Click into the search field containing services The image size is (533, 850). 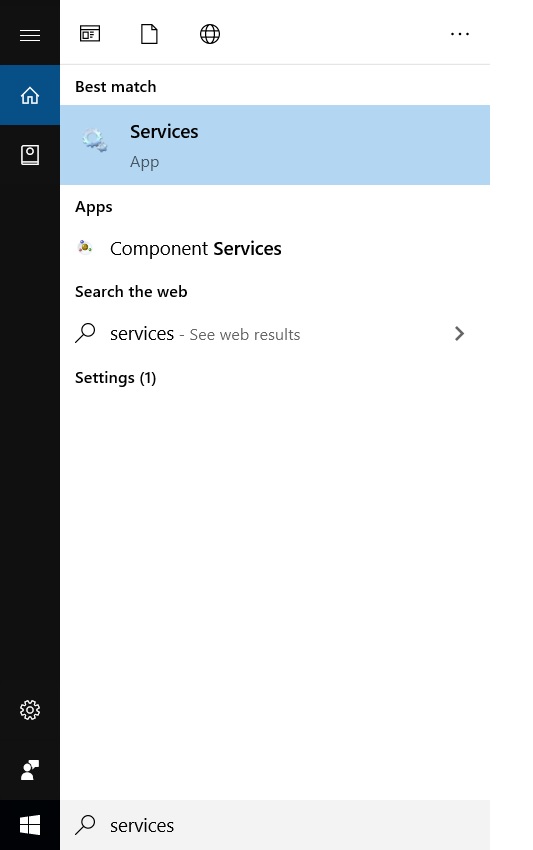pyautogui.click(x=275, y=825)
